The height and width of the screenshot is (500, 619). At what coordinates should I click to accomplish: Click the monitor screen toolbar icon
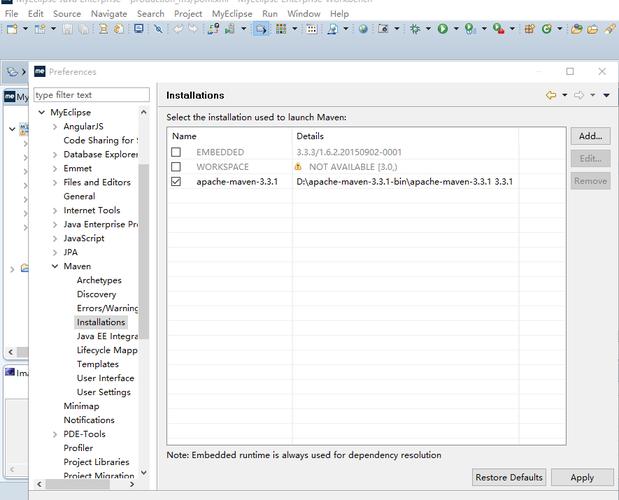(x=139, y=28)
